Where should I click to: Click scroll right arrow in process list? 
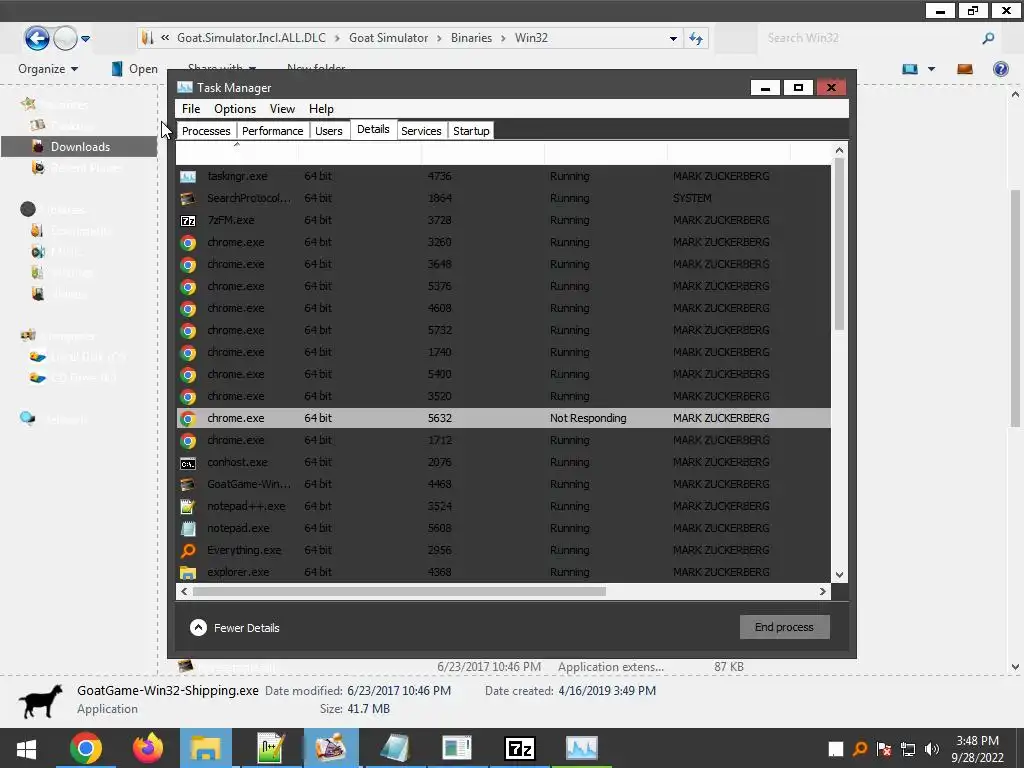(823, 592)
